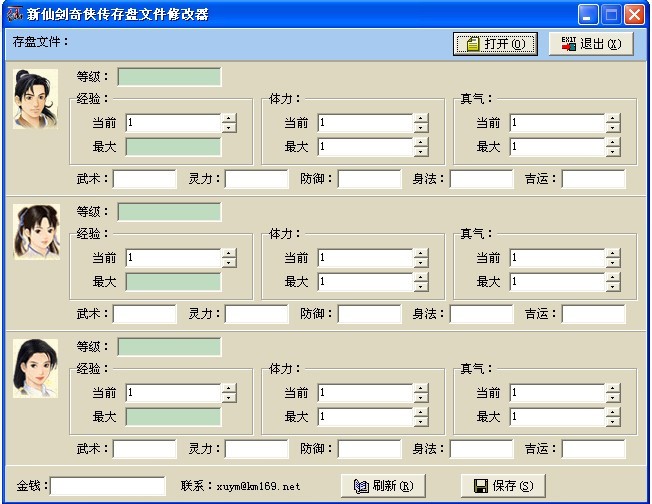Screen dimensions: 652x504
Task: Minimize the save editor window
Action: (588, 15)
